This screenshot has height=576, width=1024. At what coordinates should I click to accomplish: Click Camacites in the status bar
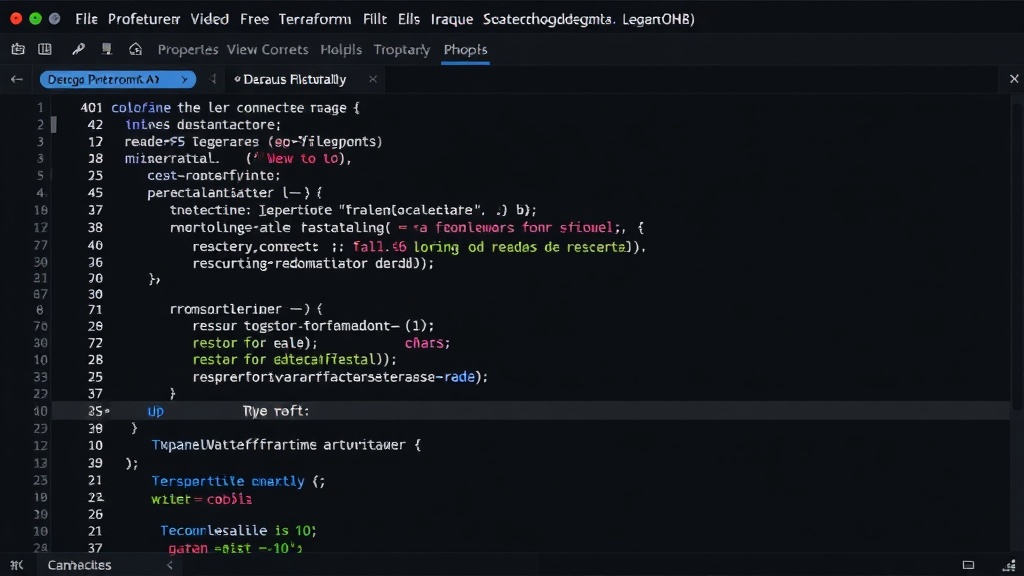(79, 565)
